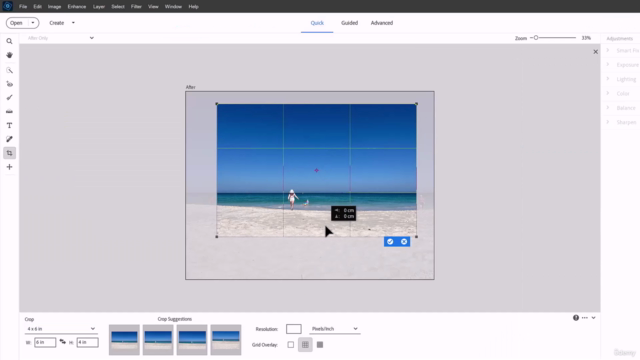Select the Spot Healing Brush tool
640x360 pixels.
pyautogui.click(x=9, y=139)
